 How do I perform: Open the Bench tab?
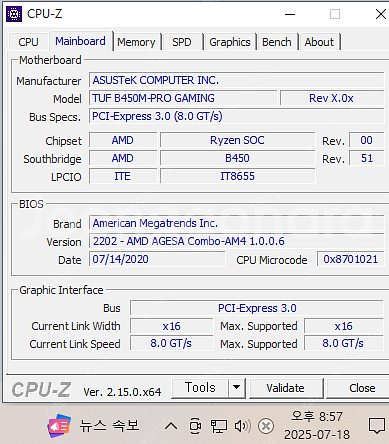(277, 42)
